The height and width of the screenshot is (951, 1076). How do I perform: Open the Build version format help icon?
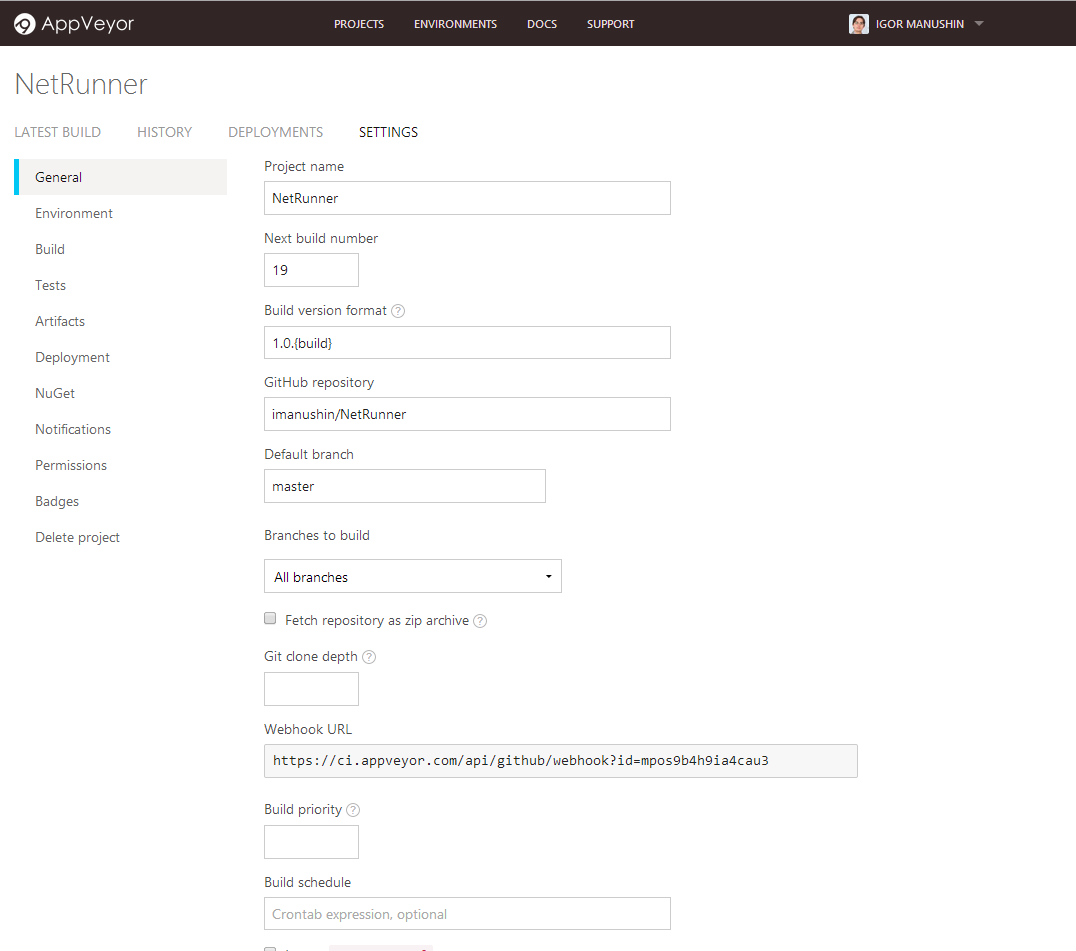[397, 310]
